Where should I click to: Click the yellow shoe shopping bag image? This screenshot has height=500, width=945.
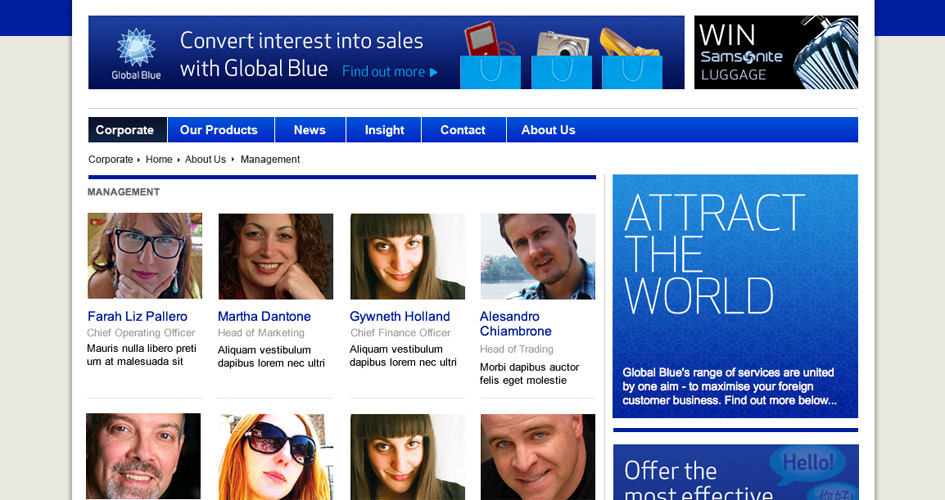click(x=632, y=58)
